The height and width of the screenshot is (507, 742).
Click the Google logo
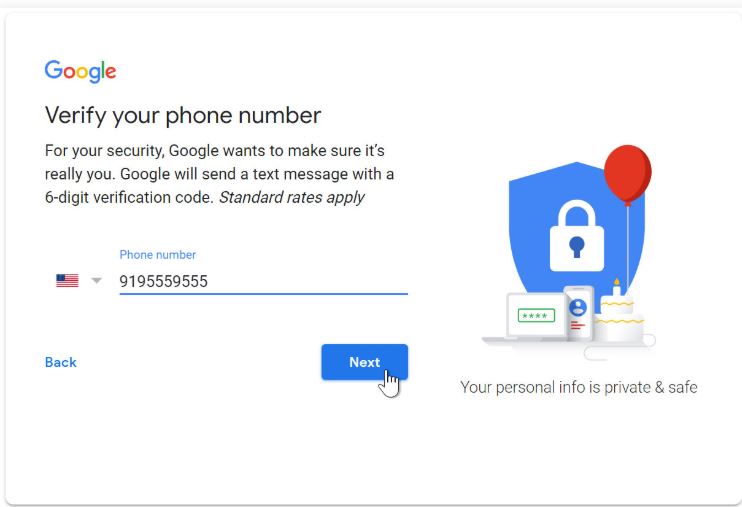(80, 71)
